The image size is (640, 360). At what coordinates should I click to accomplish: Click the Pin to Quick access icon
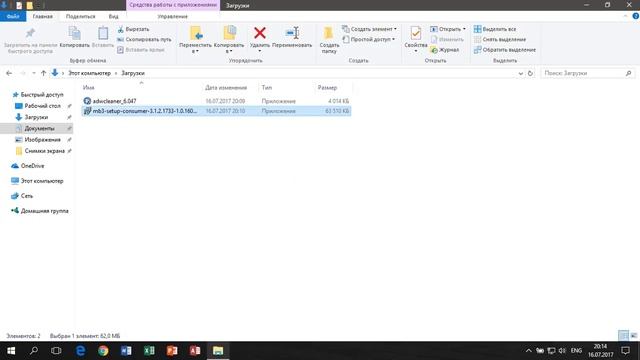pos(30,33)
